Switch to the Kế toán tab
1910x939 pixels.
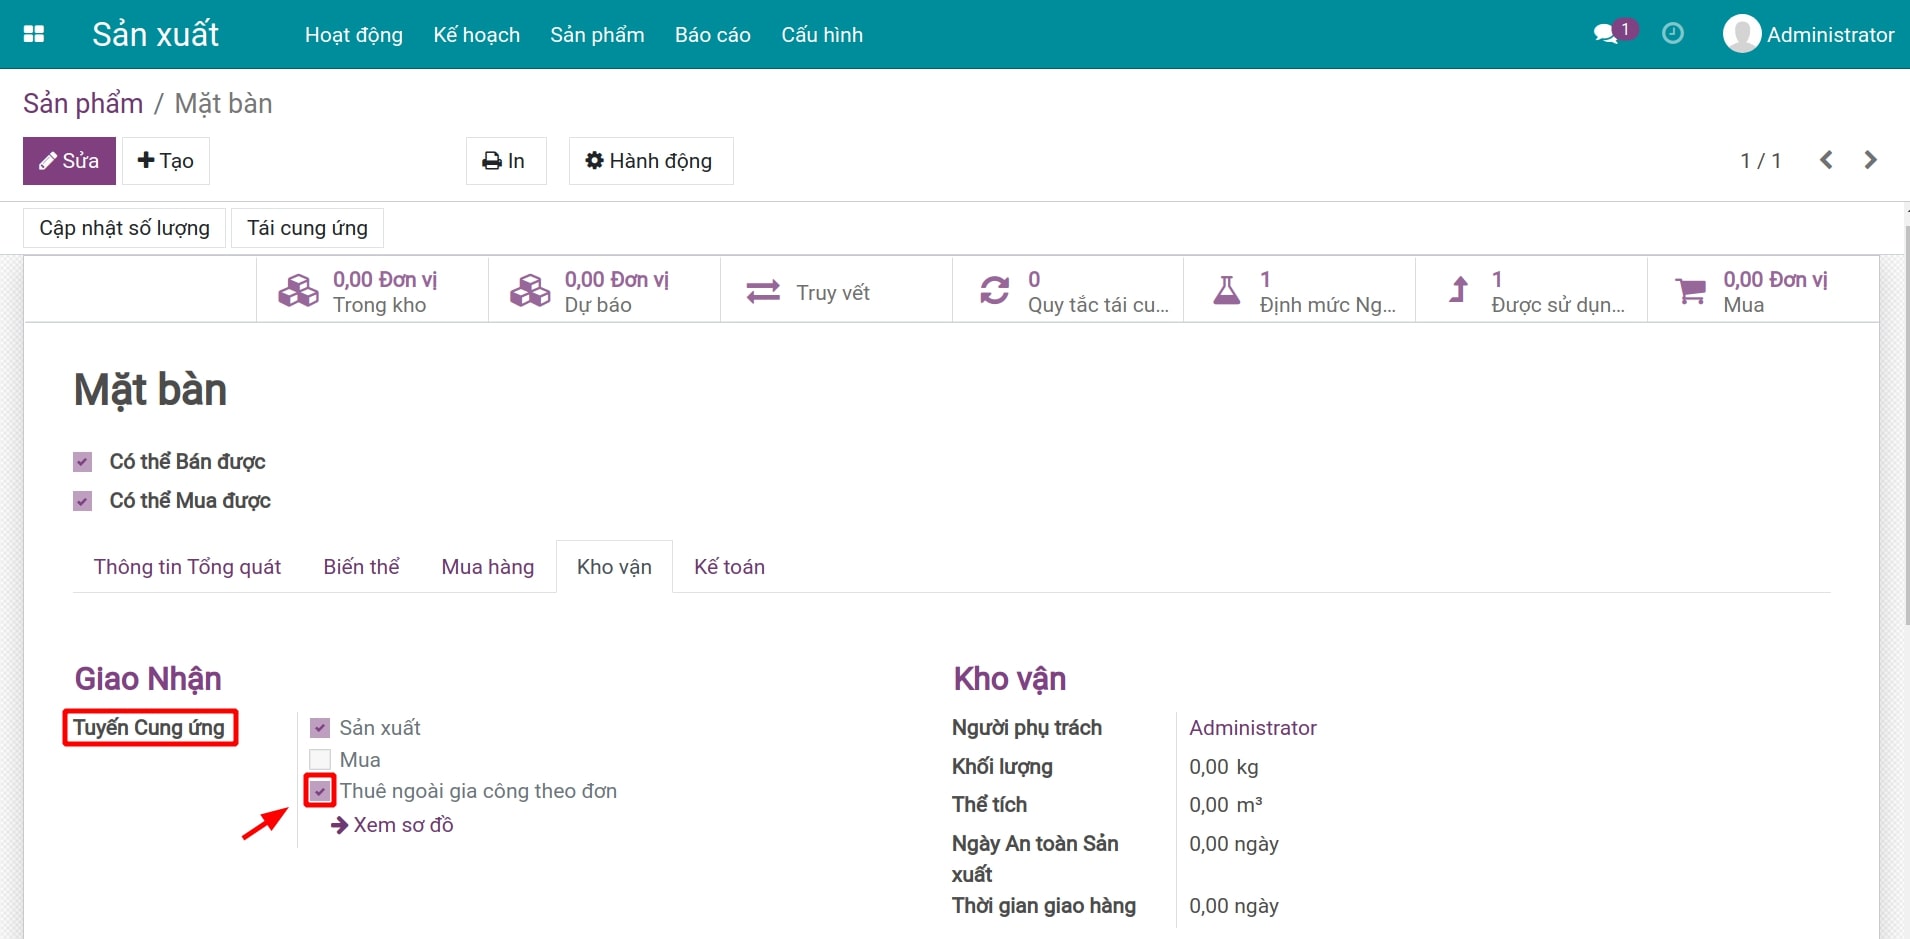(729, 567)
